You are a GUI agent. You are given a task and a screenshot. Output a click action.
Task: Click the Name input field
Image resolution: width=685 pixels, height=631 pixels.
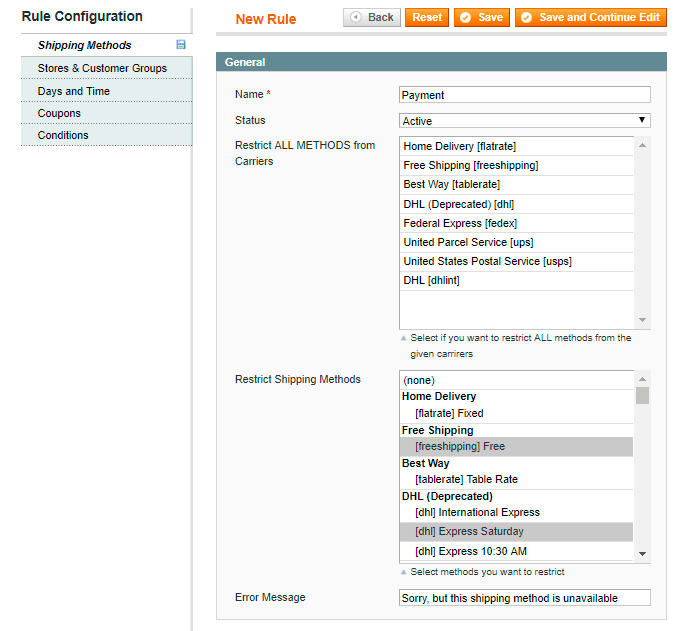coord(524,95)
